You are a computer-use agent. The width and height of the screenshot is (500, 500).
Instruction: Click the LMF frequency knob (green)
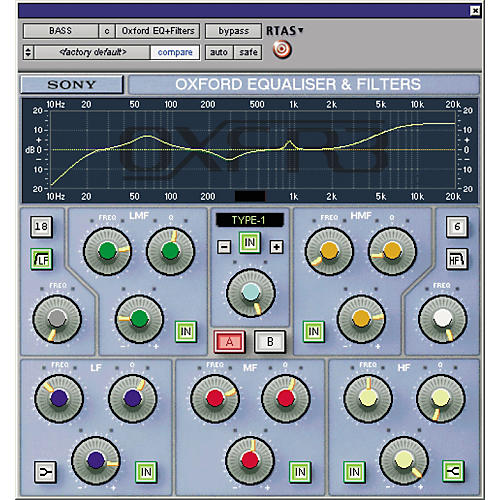[x=107, y=251]
